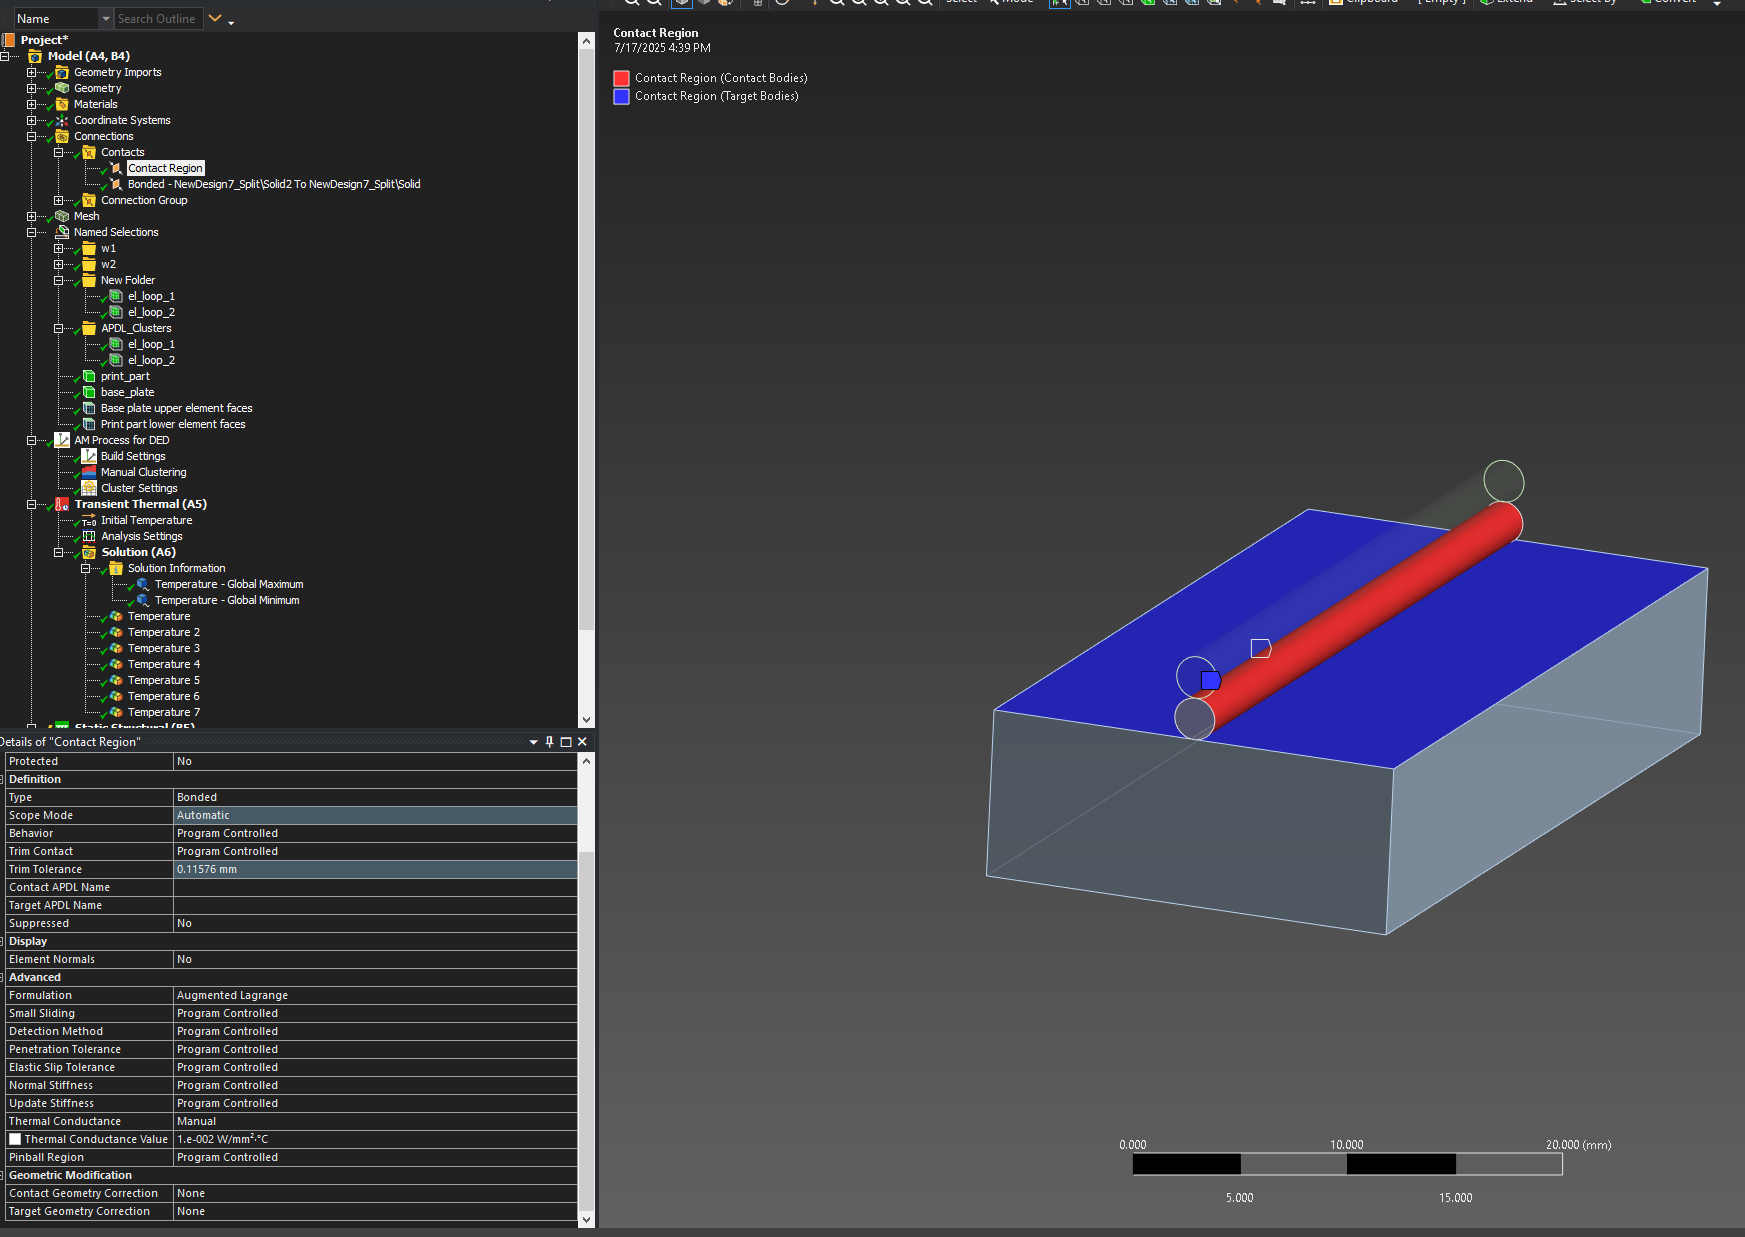Collapse the Contacts folder
Screen dimensions: 1745x1237
[x=58, y=152]
